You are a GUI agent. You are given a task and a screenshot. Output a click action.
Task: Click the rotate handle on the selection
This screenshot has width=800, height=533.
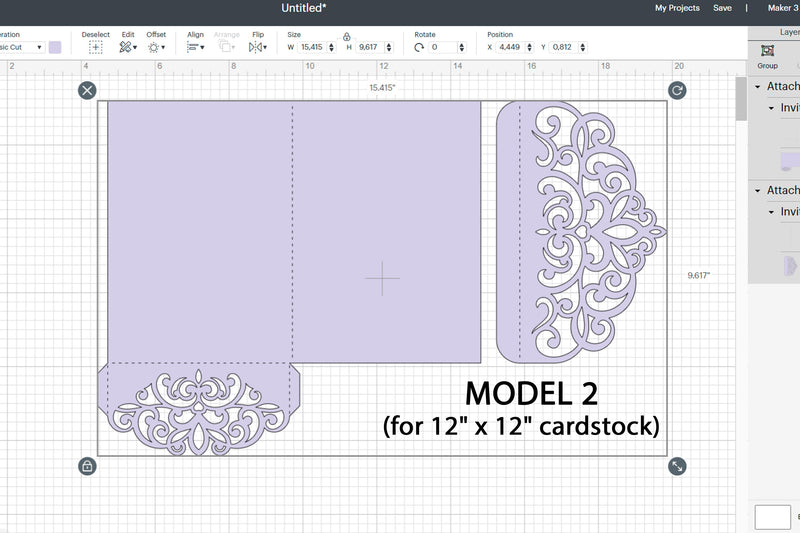(677, 91)
